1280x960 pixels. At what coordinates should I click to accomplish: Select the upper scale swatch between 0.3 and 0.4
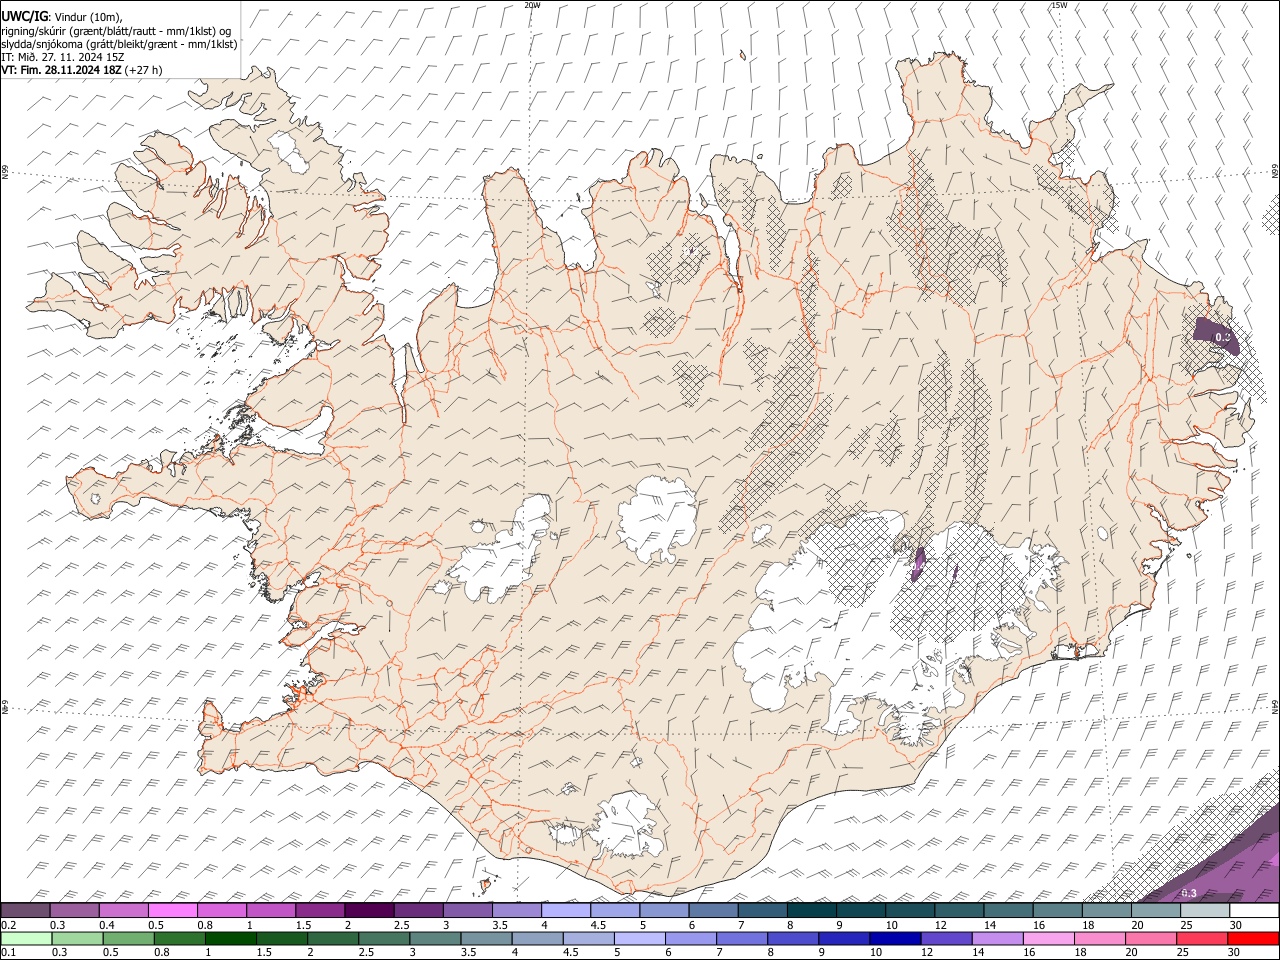point(74,910)
